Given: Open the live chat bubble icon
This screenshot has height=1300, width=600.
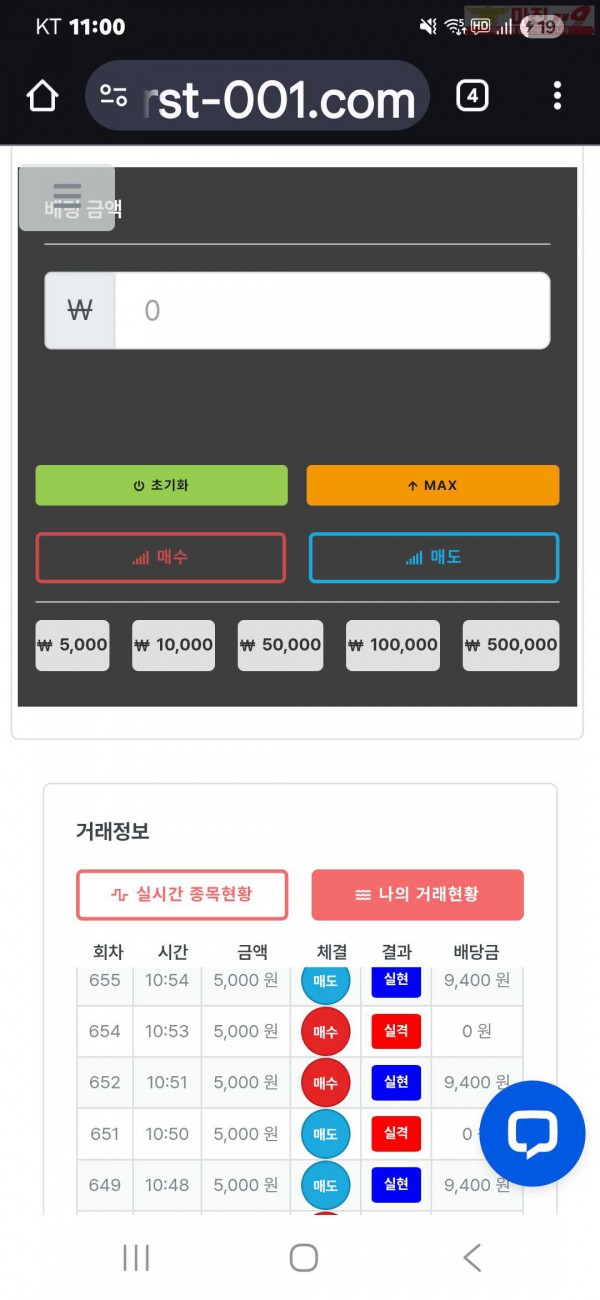Looking at the screenshot, I should click(x=532, y=1133).
